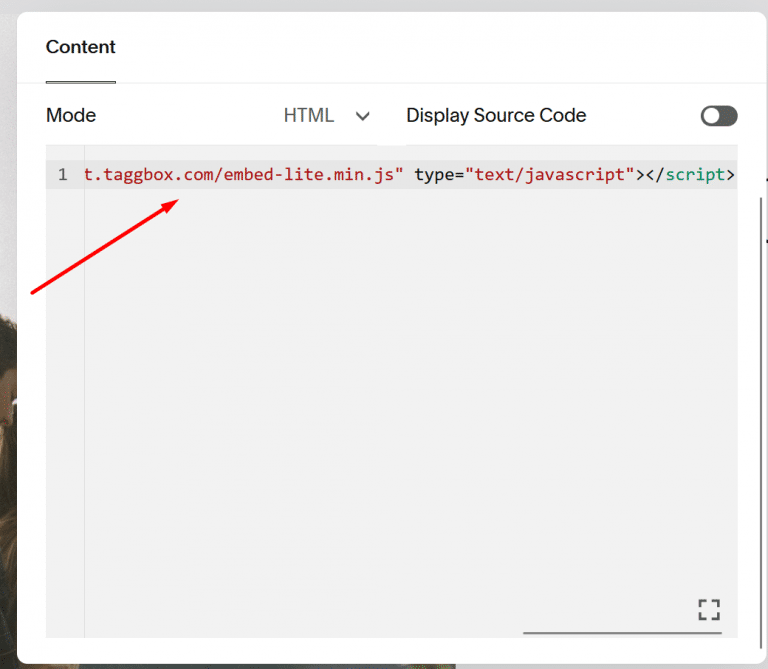
Task: Click the Mode label
Action: [71, 116]
